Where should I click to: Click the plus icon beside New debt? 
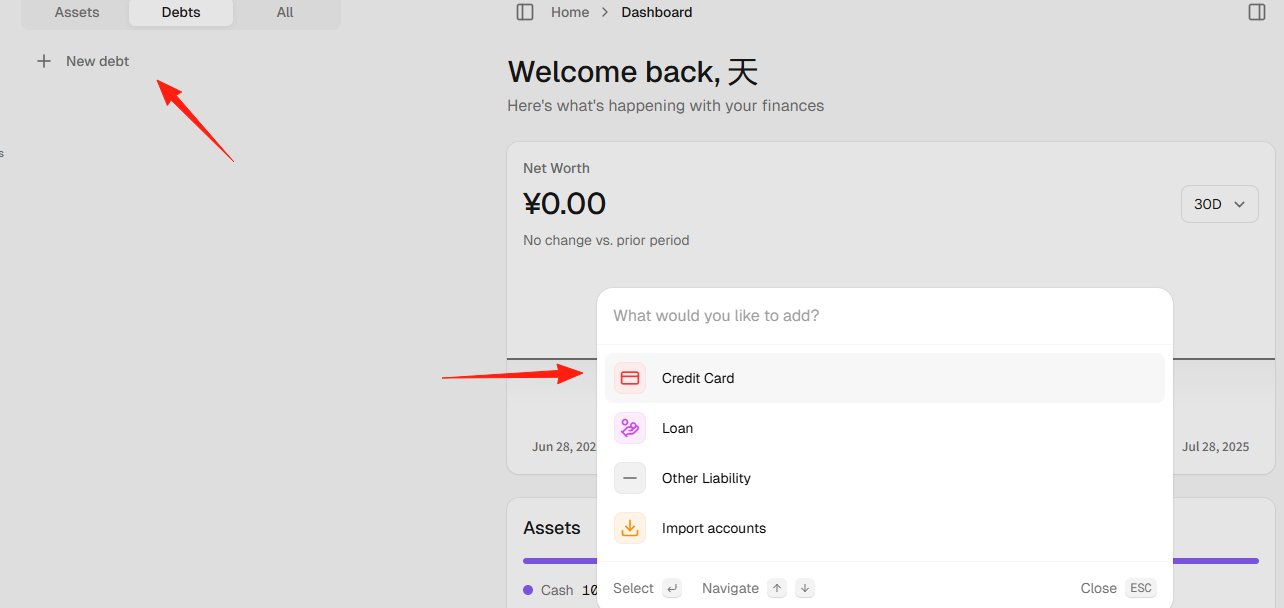click(x=44, y=61)
